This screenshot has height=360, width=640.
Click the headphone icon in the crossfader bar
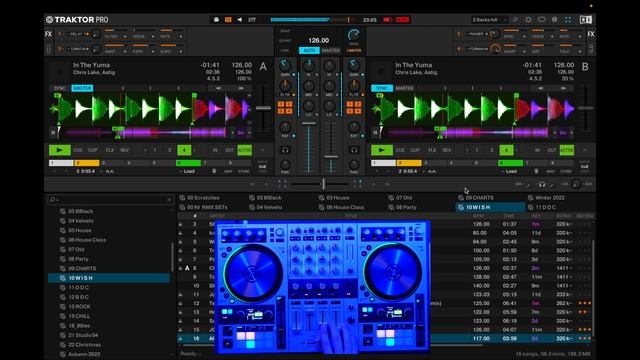point(542,184)
